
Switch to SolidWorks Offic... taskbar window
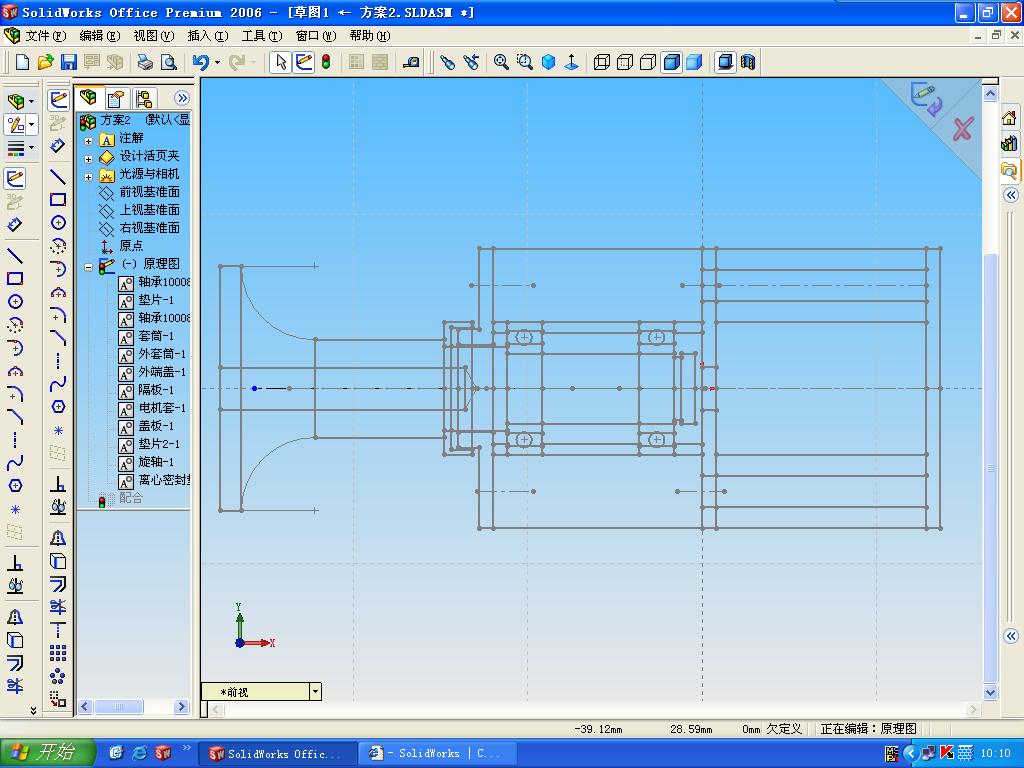[278, 753]
